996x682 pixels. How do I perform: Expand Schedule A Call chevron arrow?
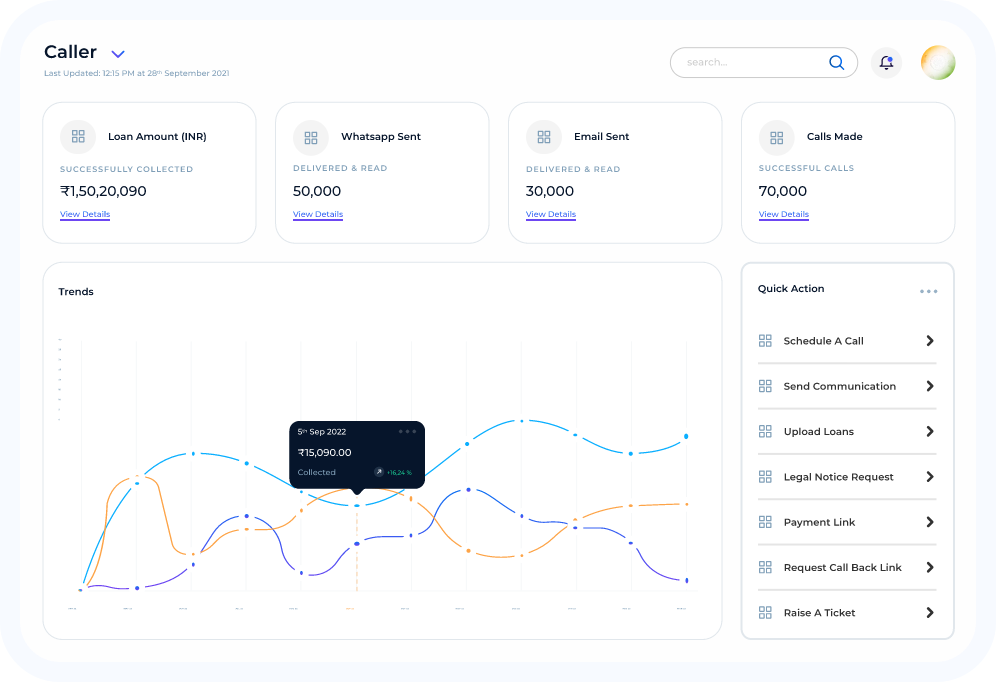929,341
